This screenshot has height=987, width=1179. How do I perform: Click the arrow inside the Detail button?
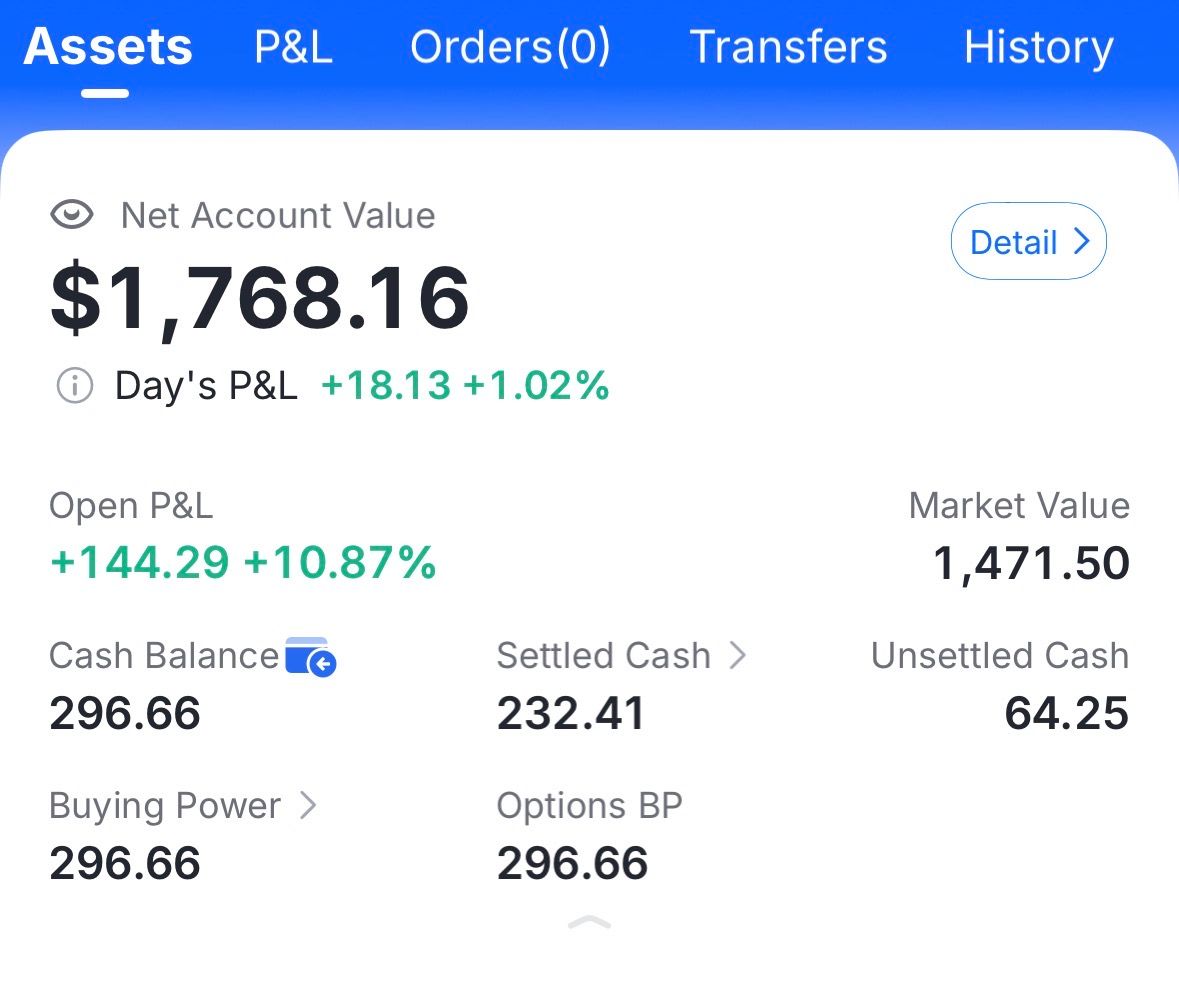(x=1081, y=241)
